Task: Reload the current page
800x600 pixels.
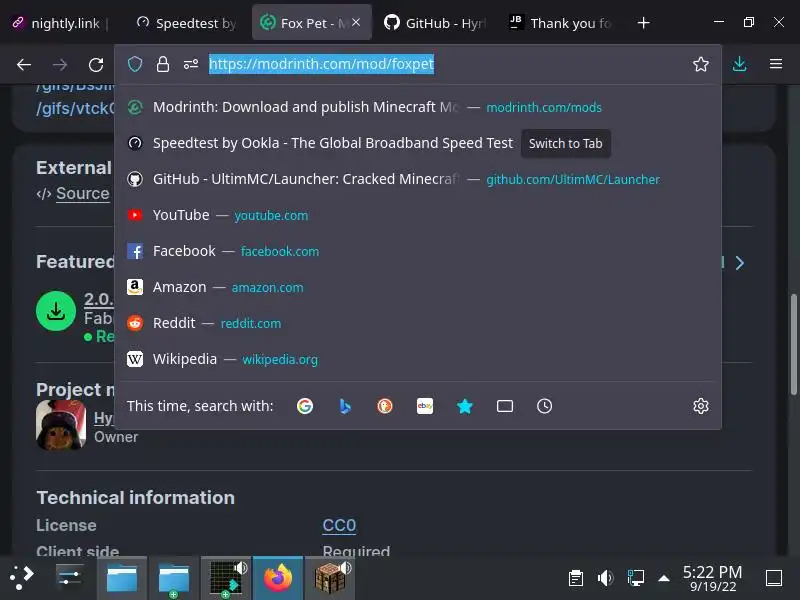Action: tap(96, 65)
